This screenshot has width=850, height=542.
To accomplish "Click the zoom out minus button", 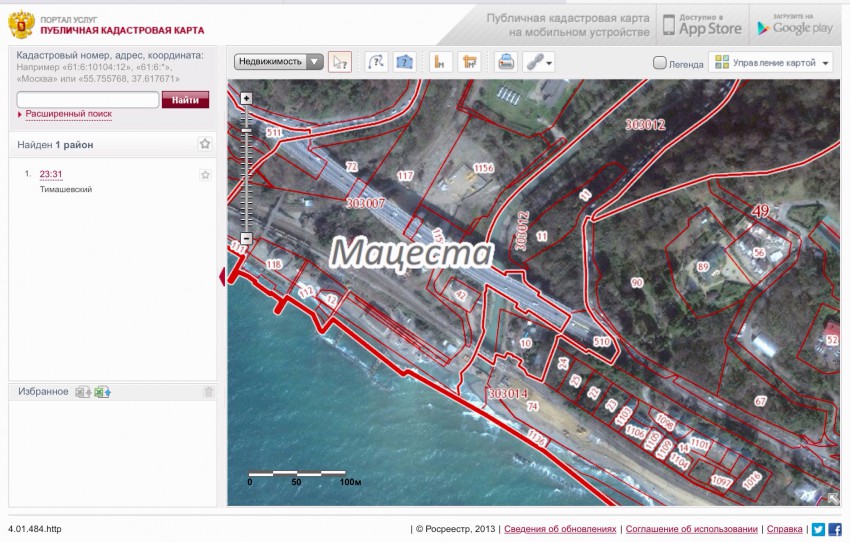I will [246, 238].
